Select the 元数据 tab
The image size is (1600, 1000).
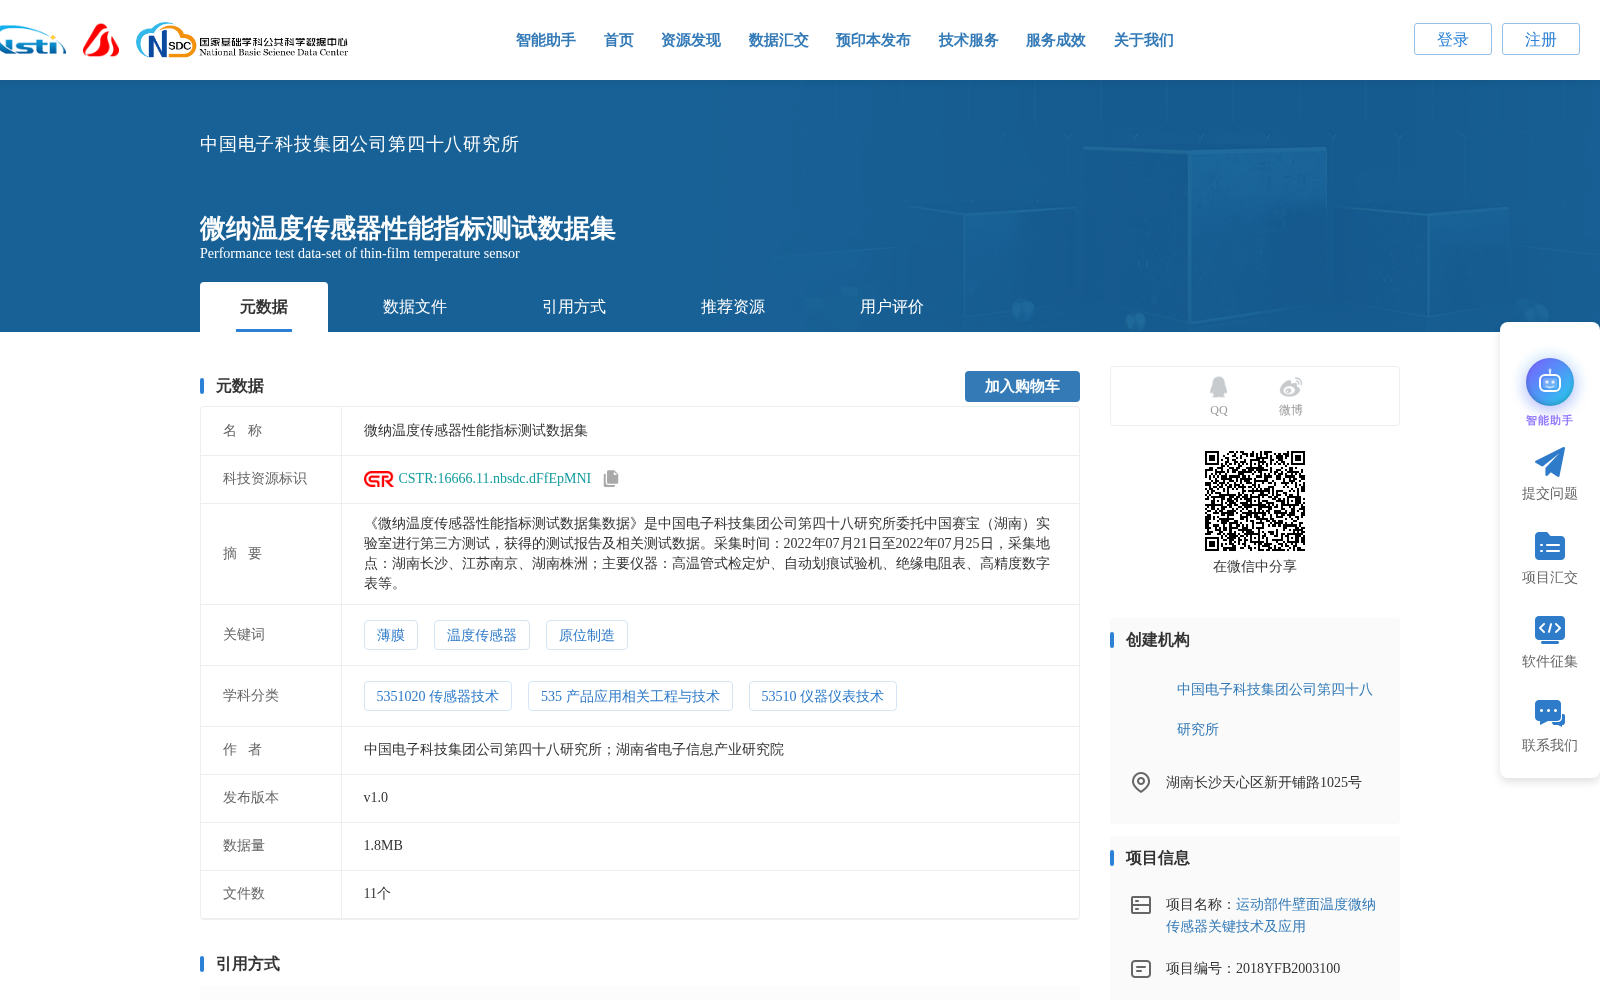(264, 307)
